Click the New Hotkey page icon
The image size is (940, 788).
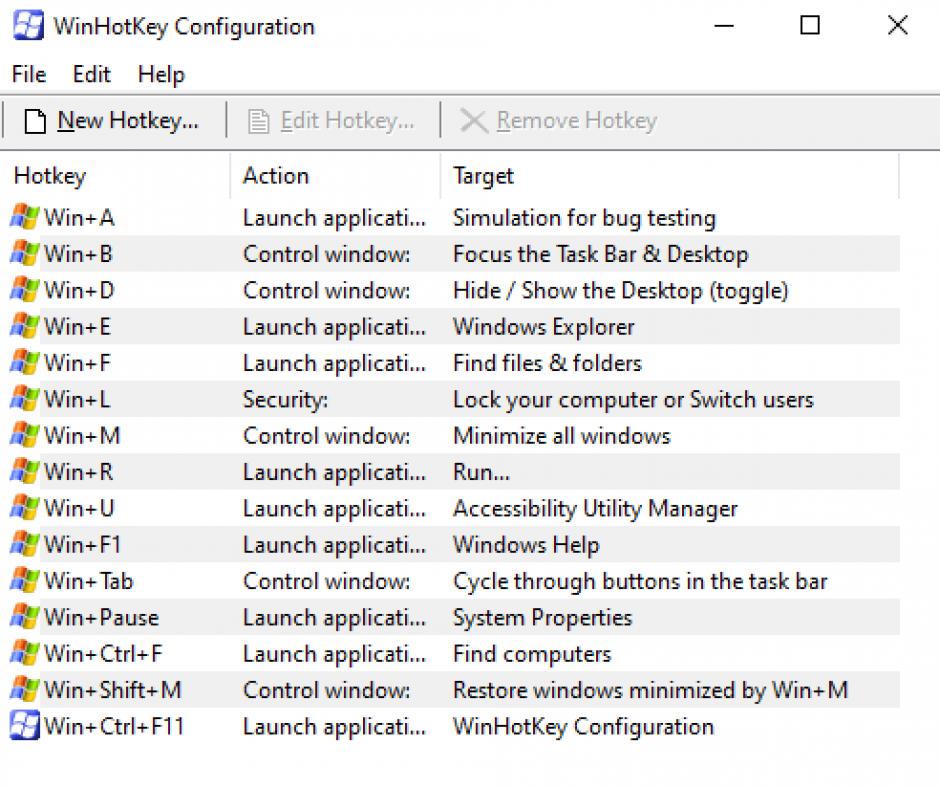35,121
